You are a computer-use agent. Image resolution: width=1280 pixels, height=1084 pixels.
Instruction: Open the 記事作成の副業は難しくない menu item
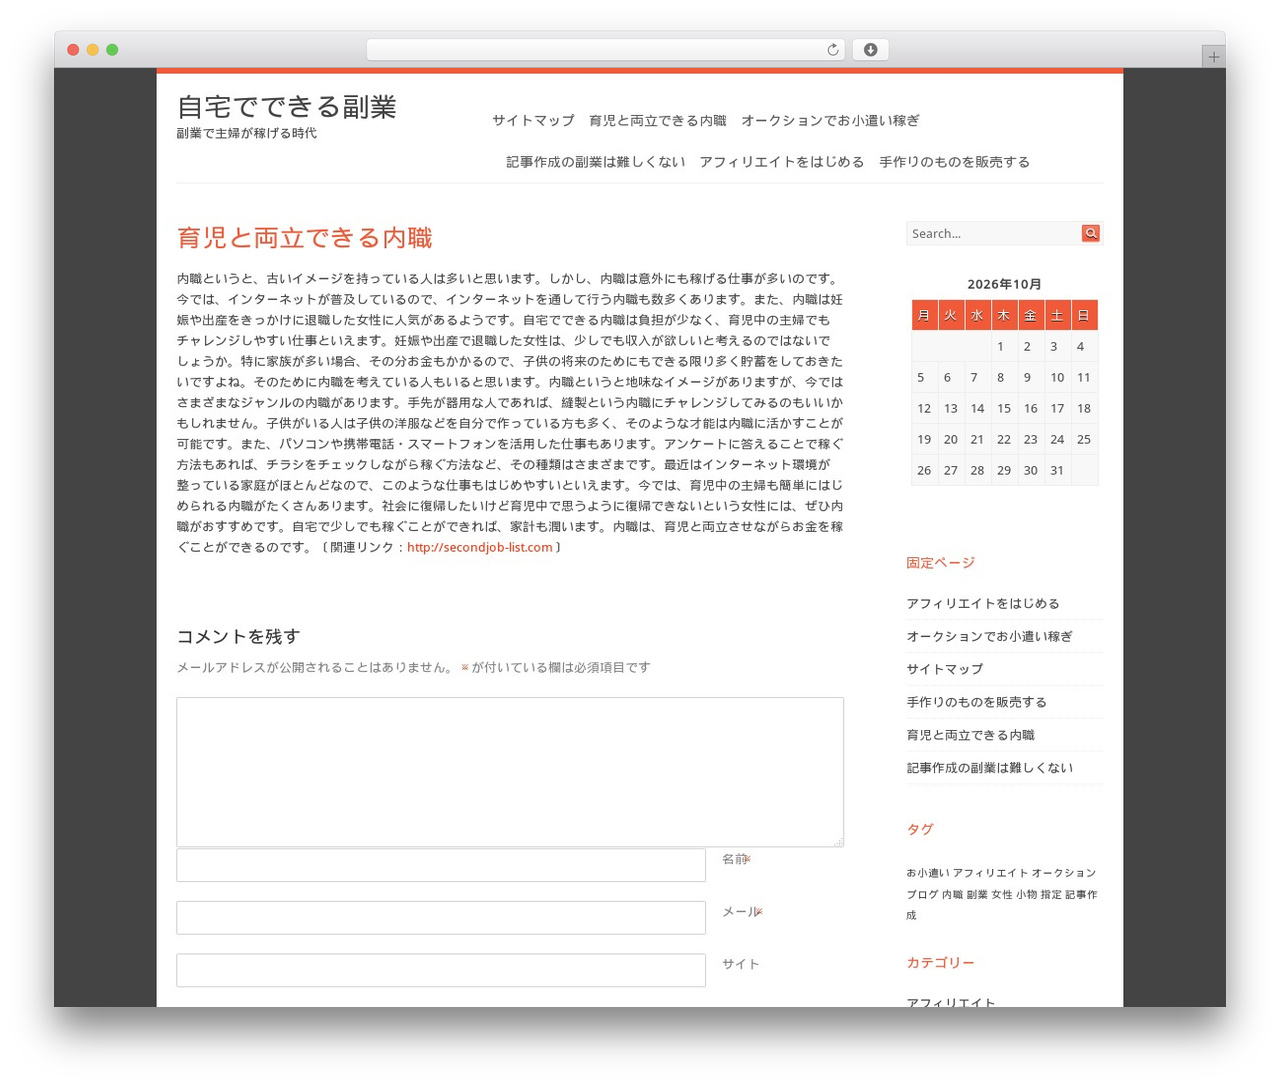(596, 162)
